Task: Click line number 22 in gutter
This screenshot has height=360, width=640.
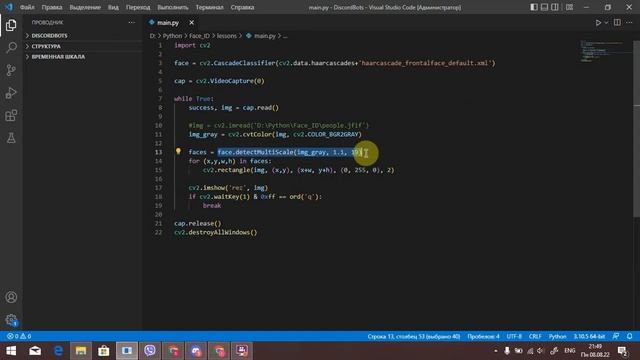Action: 158,232
